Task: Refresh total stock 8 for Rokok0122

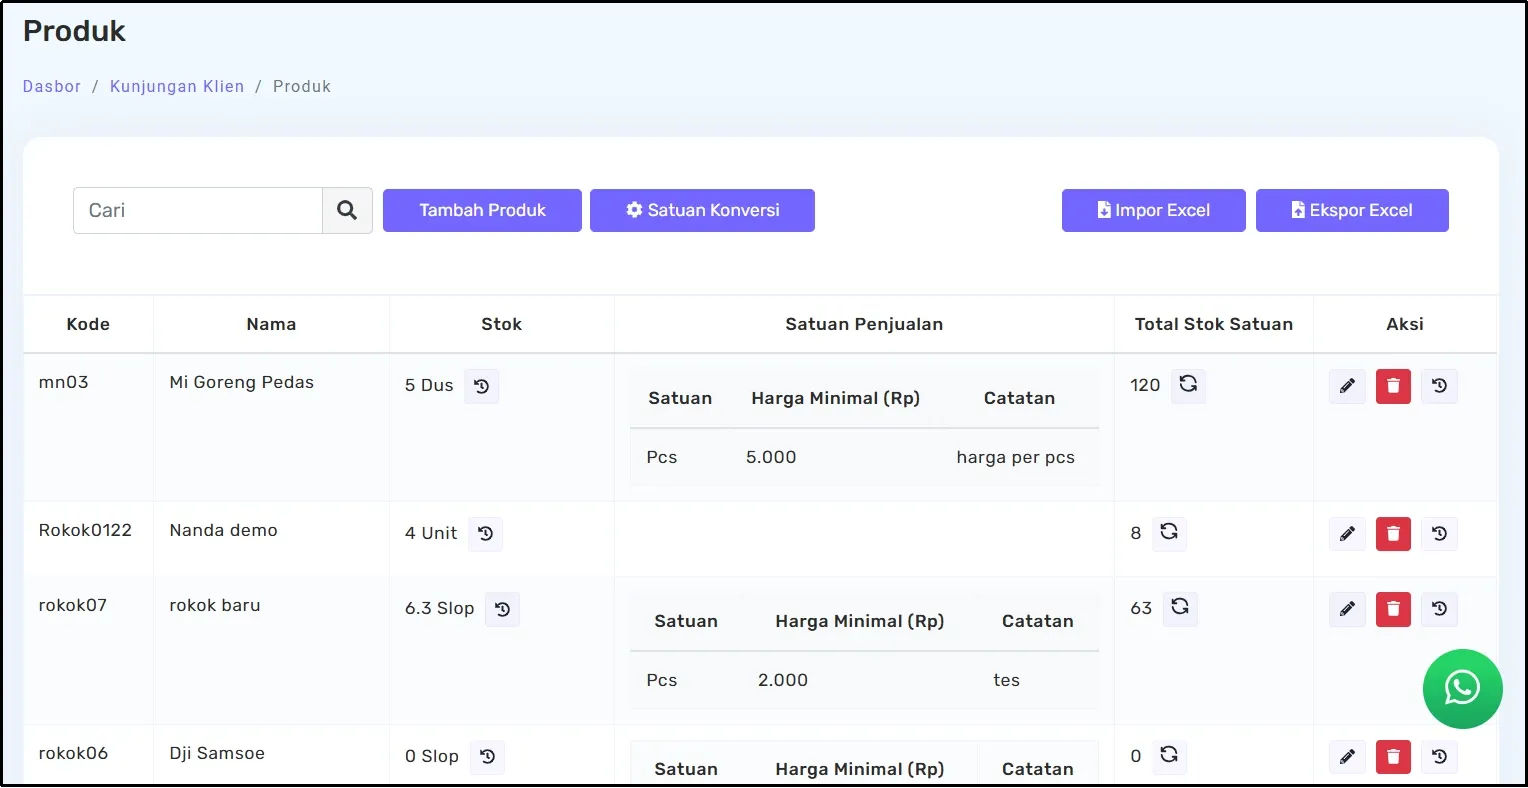Action: pyautogui.click(x=1169, y=533)
